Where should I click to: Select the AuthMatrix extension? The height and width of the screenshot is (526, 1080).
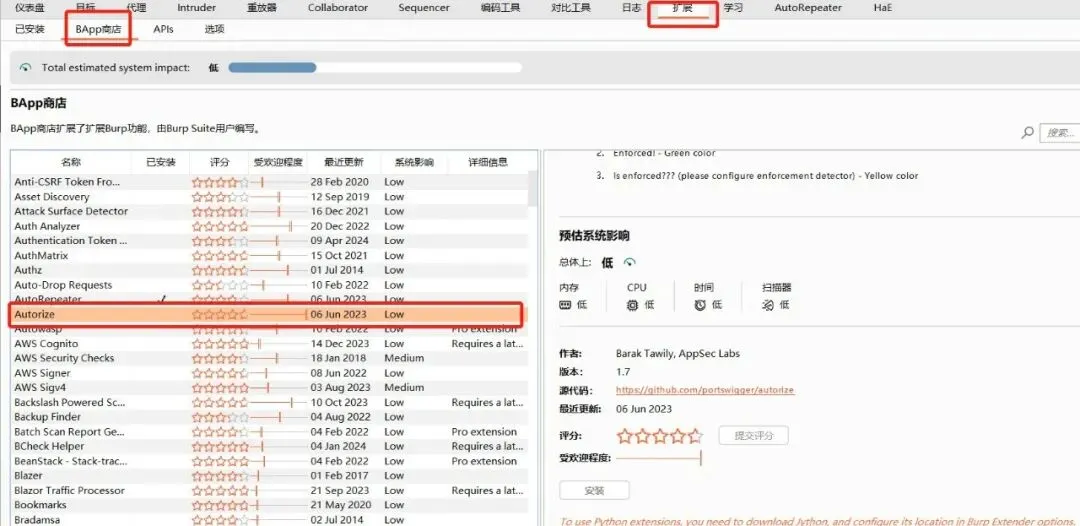point(268,255)
